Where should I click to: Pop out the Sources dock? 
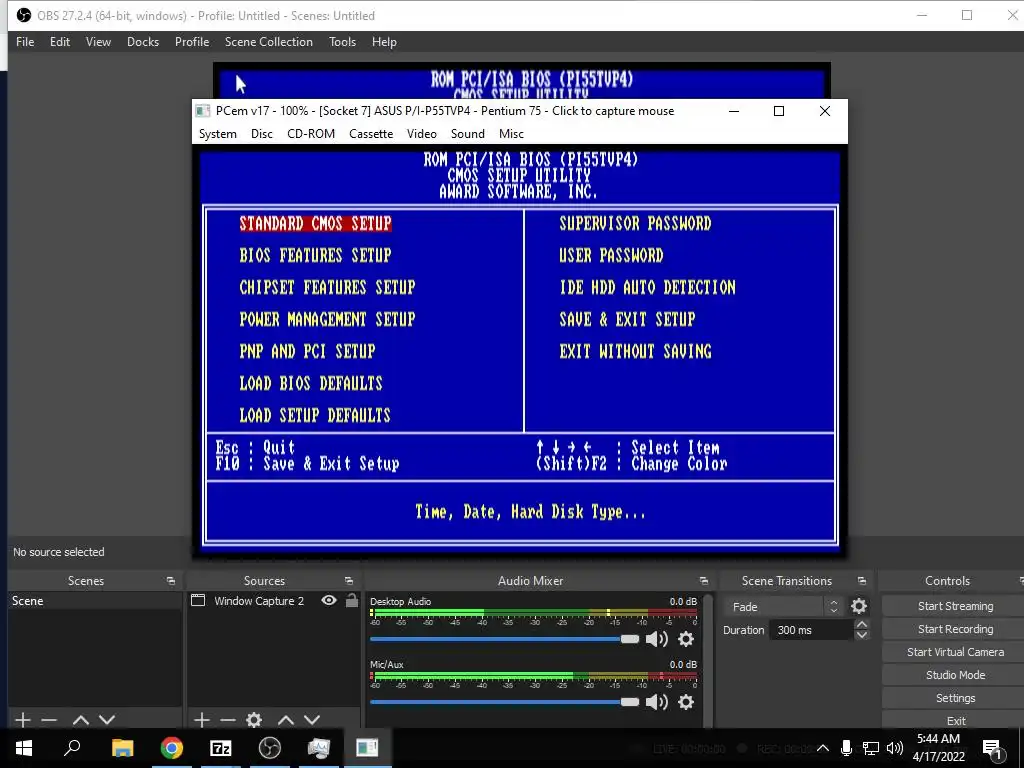click(349, 581)
